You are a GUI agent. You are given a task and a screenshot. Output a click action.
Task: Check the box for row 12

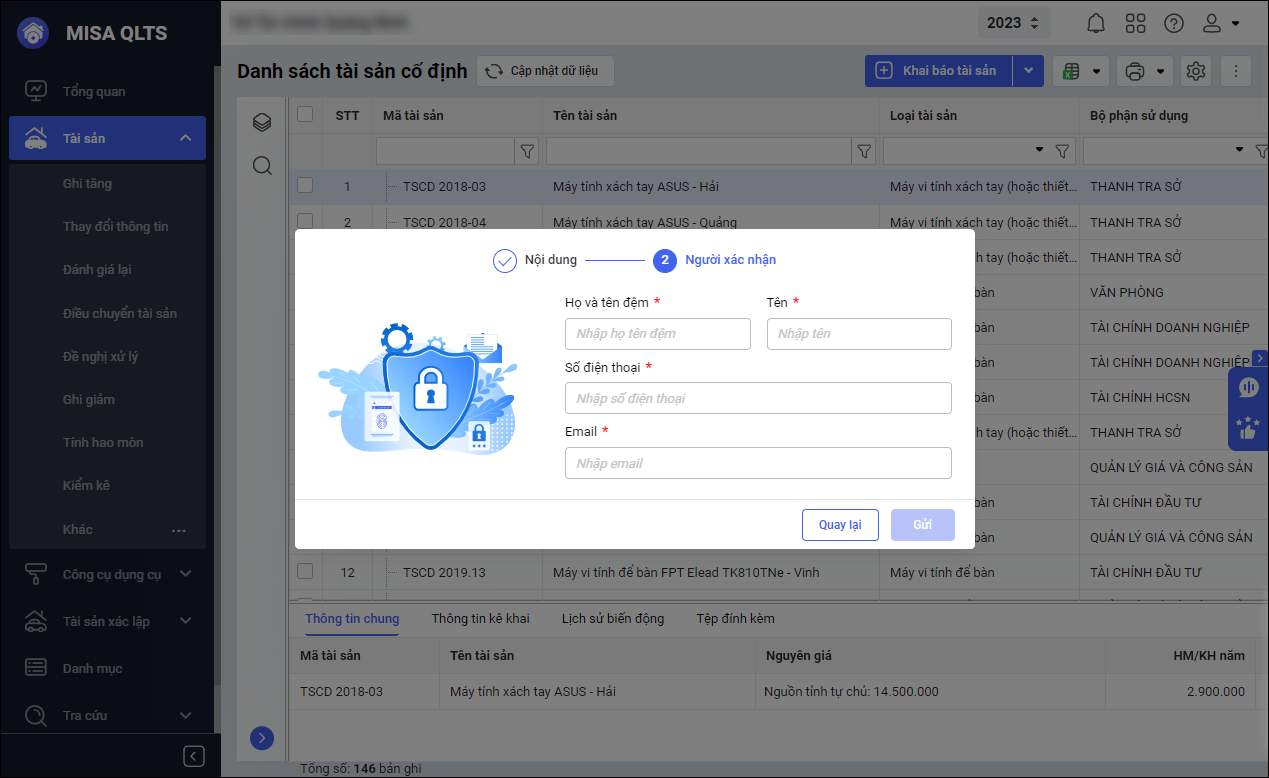click(x=306, y=572)
